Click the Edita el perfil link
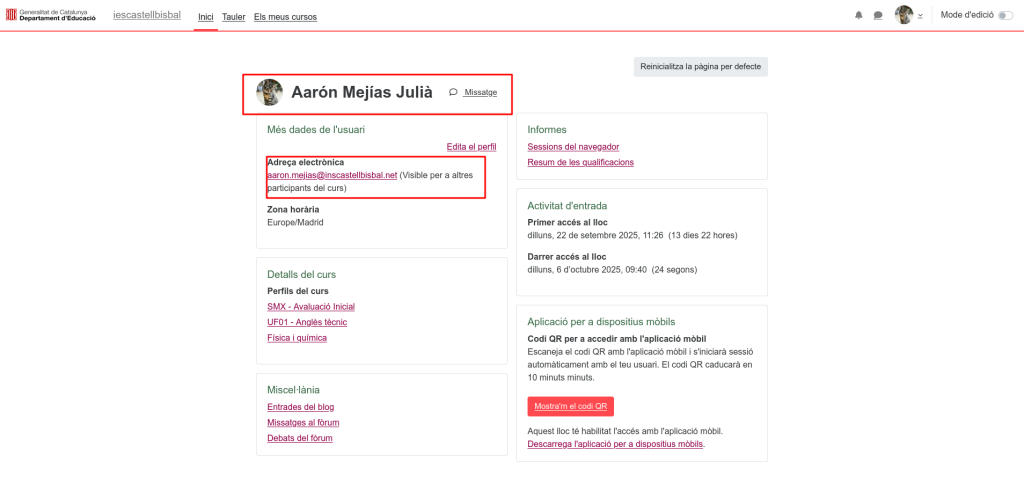The width and height of the screenshot is (1024, 498). tap(471, 147)
